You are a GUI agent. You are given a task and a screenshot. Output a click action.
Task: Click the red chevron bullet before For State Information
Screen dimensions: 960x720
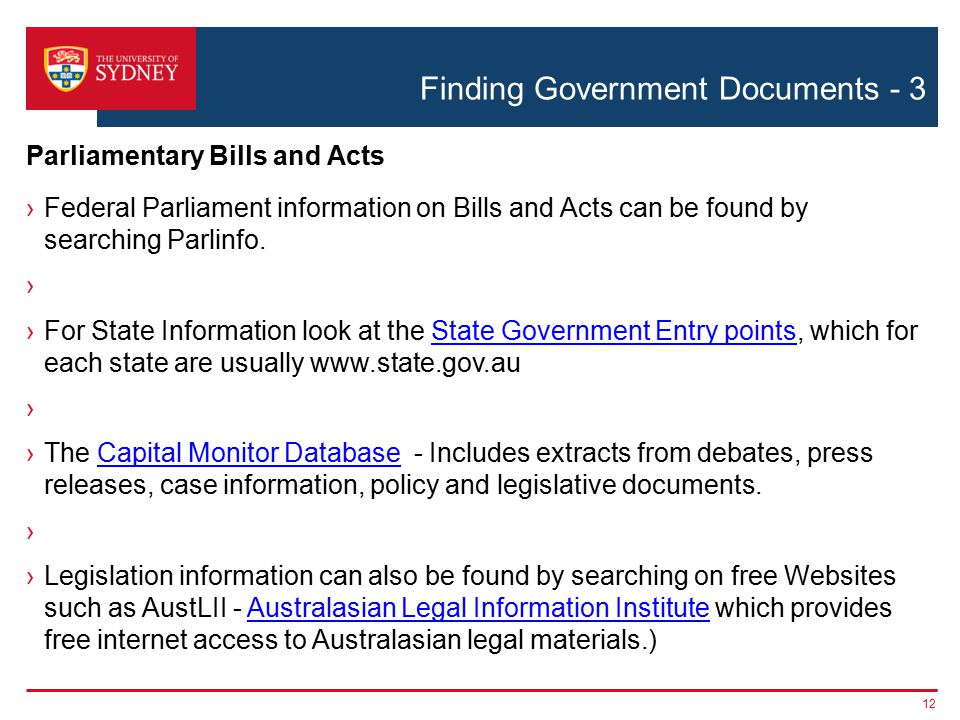(30, 332)
